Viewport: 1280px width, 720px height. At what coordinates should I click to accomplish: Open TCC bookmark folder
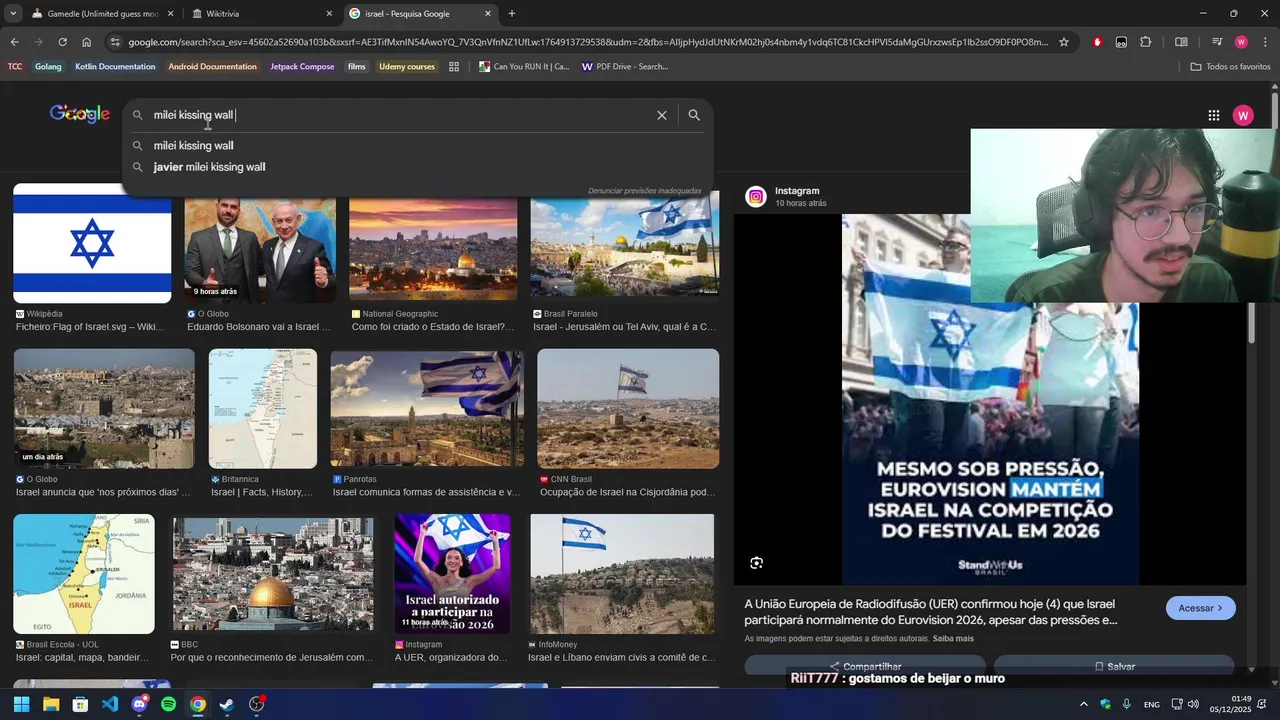pos(15,67)
